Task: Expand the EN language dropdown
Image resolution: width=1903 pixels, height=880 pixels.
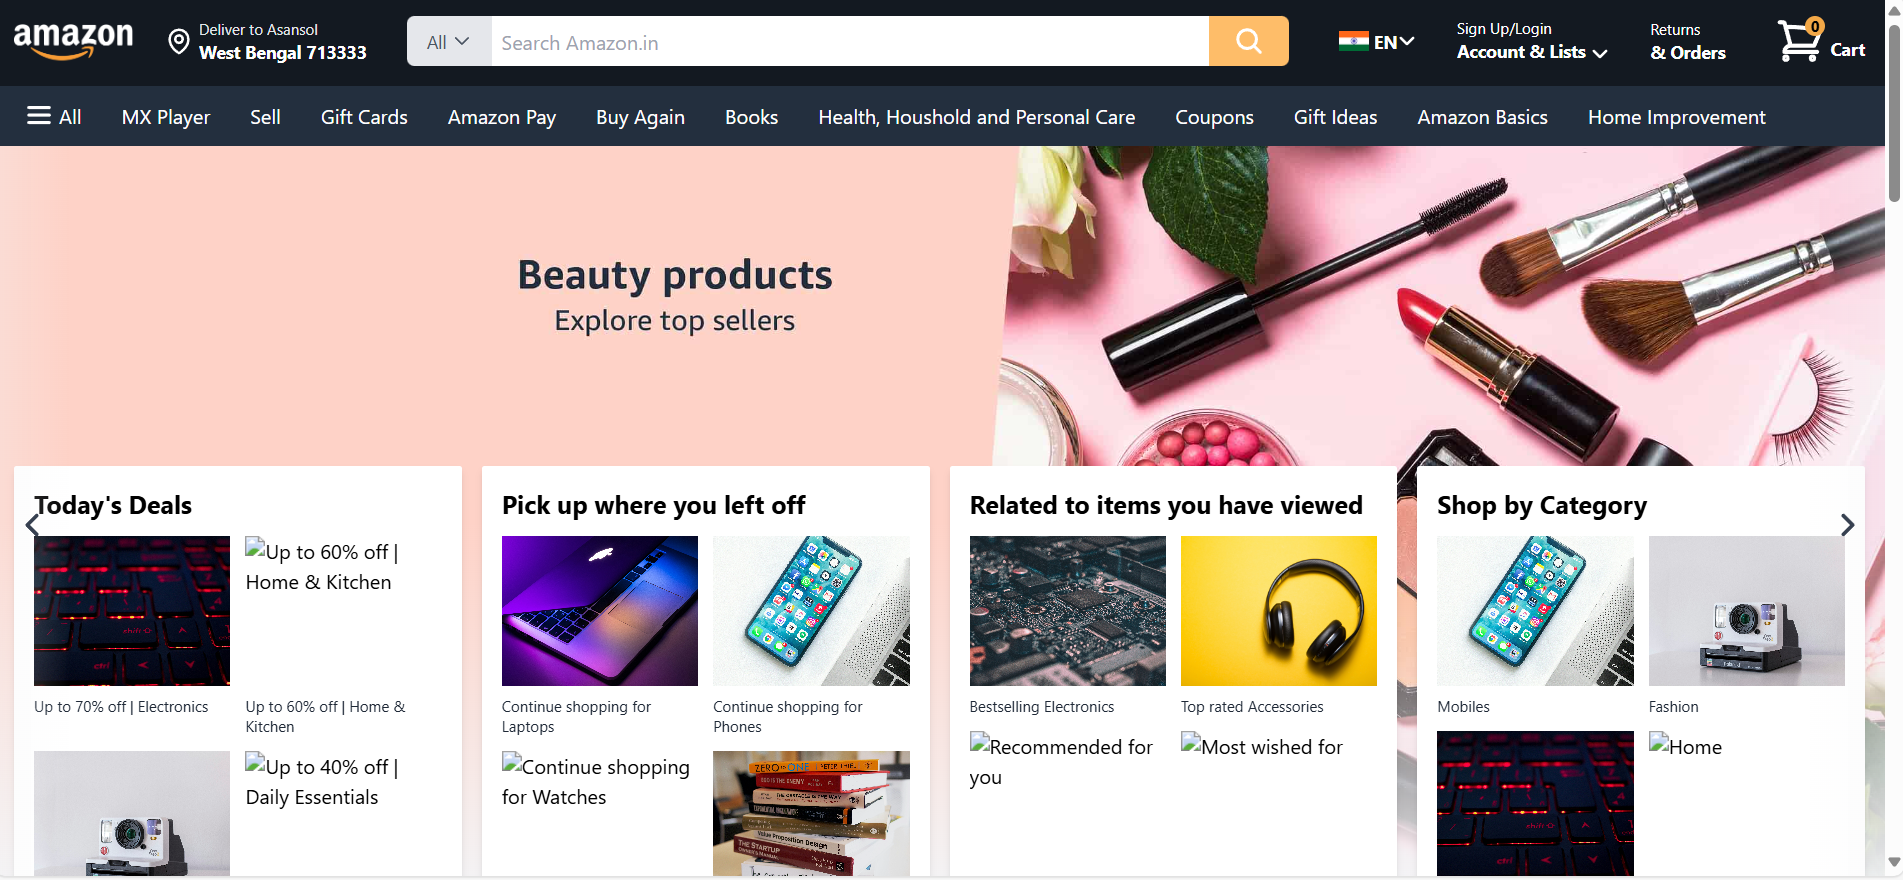Action: pos(1394,42)
